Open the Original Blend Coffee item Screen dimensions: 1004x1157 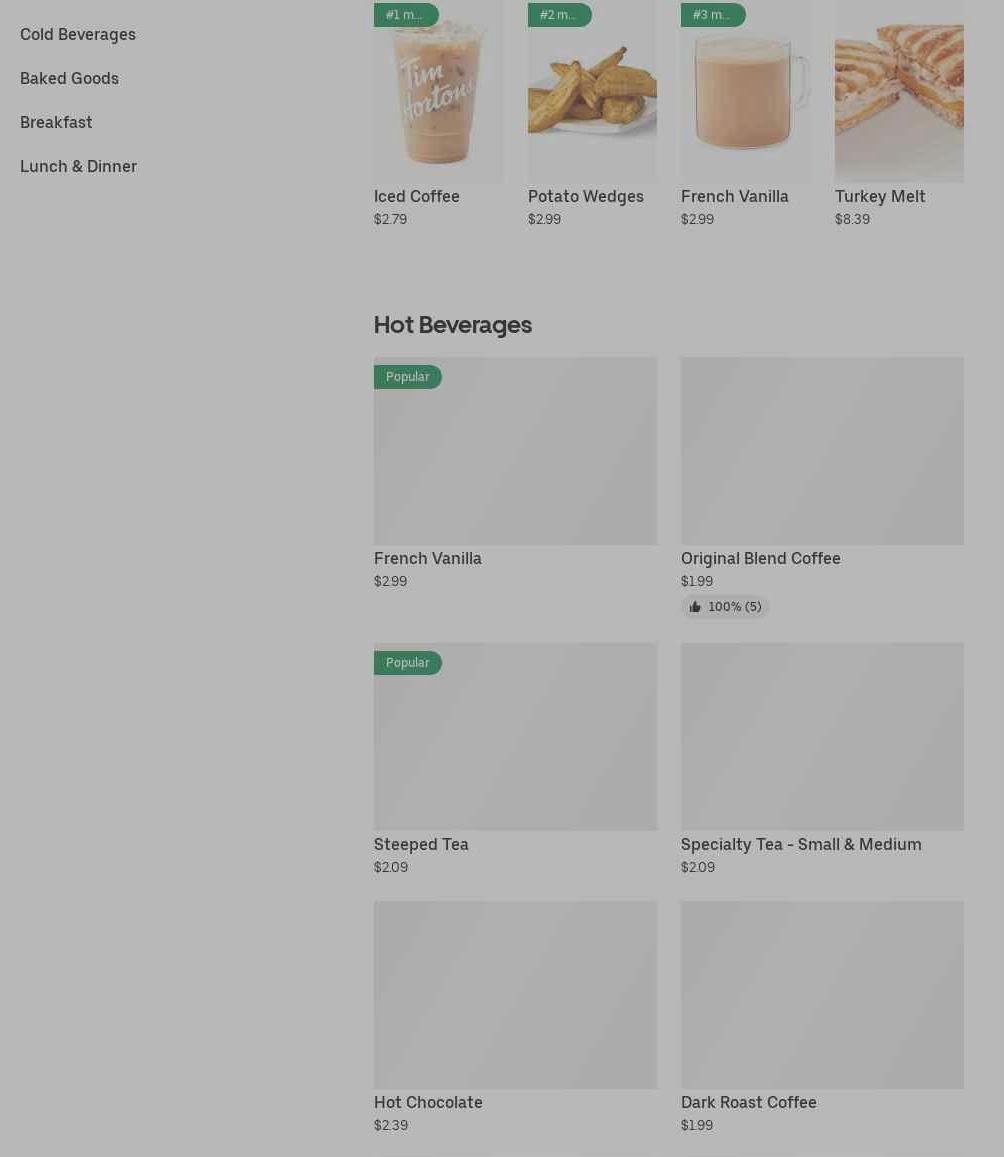pyautogui.click(x=761, y=559)
